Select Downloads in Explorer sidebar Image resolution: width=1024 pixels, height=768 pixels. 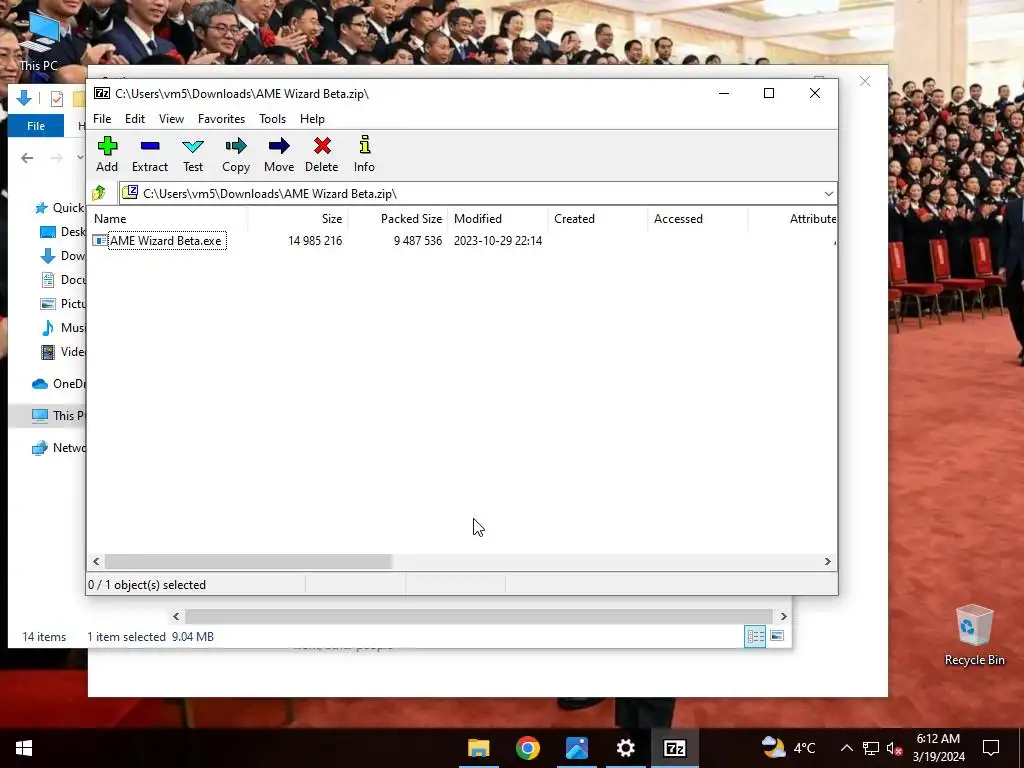click(63, 256)
